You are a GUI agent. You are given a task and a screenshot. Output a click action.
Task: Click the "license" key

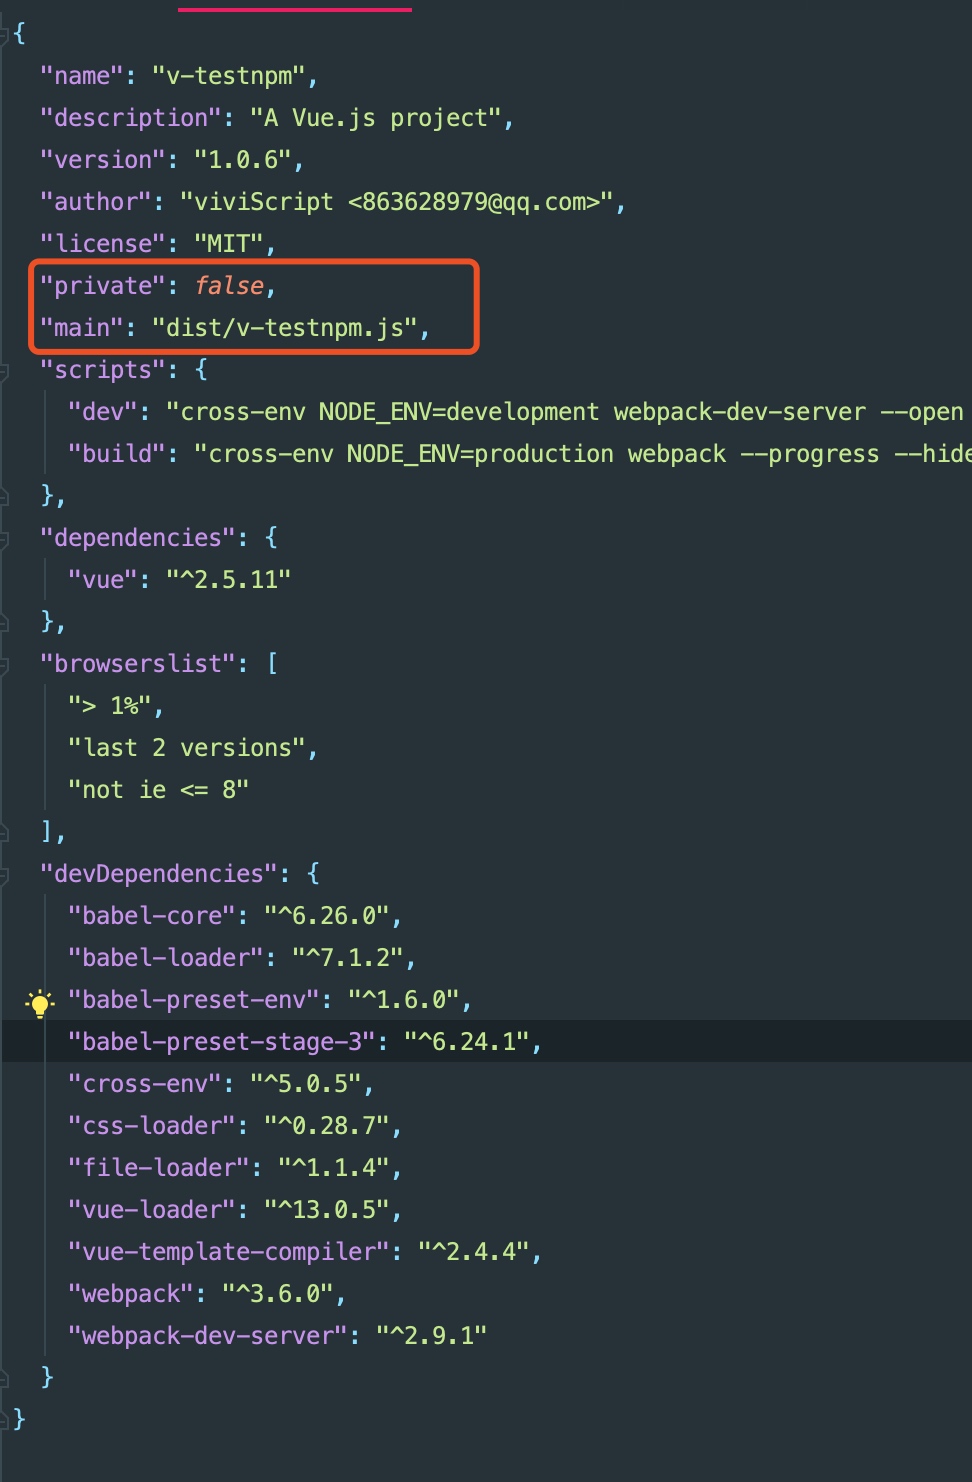point(103,244)
